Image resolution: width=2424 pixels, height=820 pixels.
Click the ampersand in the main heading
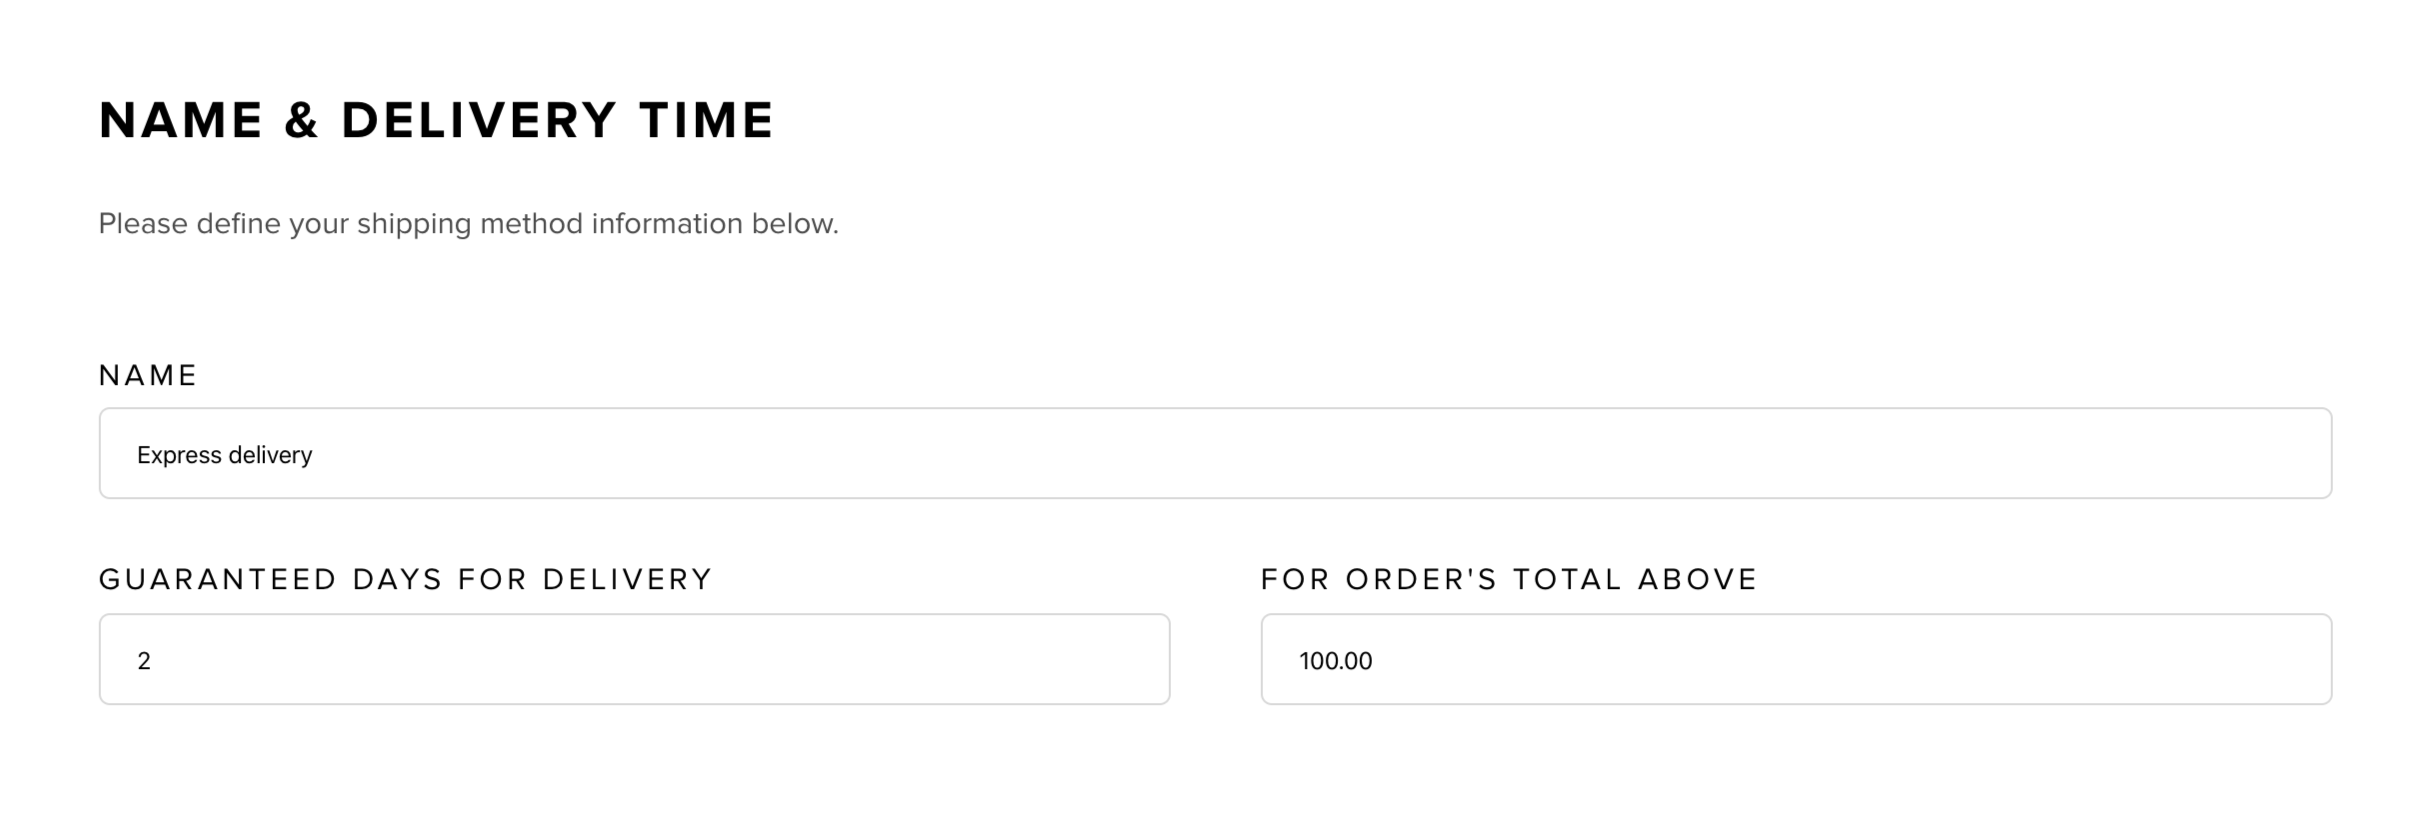coord(301,120)
